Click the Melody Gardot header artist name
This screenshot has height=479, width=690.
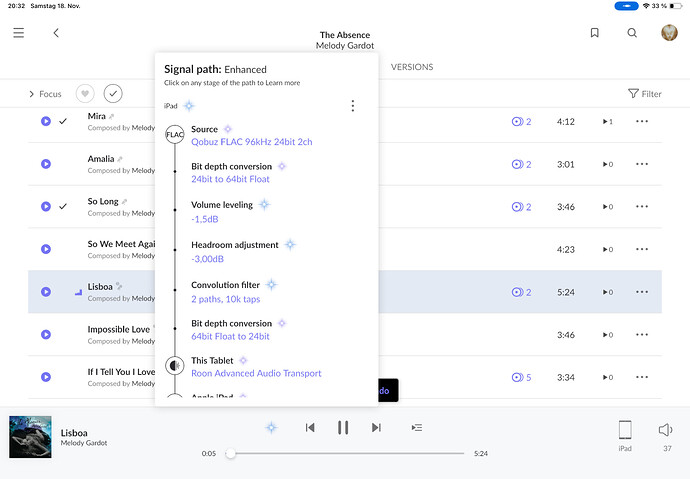[345, 46]
